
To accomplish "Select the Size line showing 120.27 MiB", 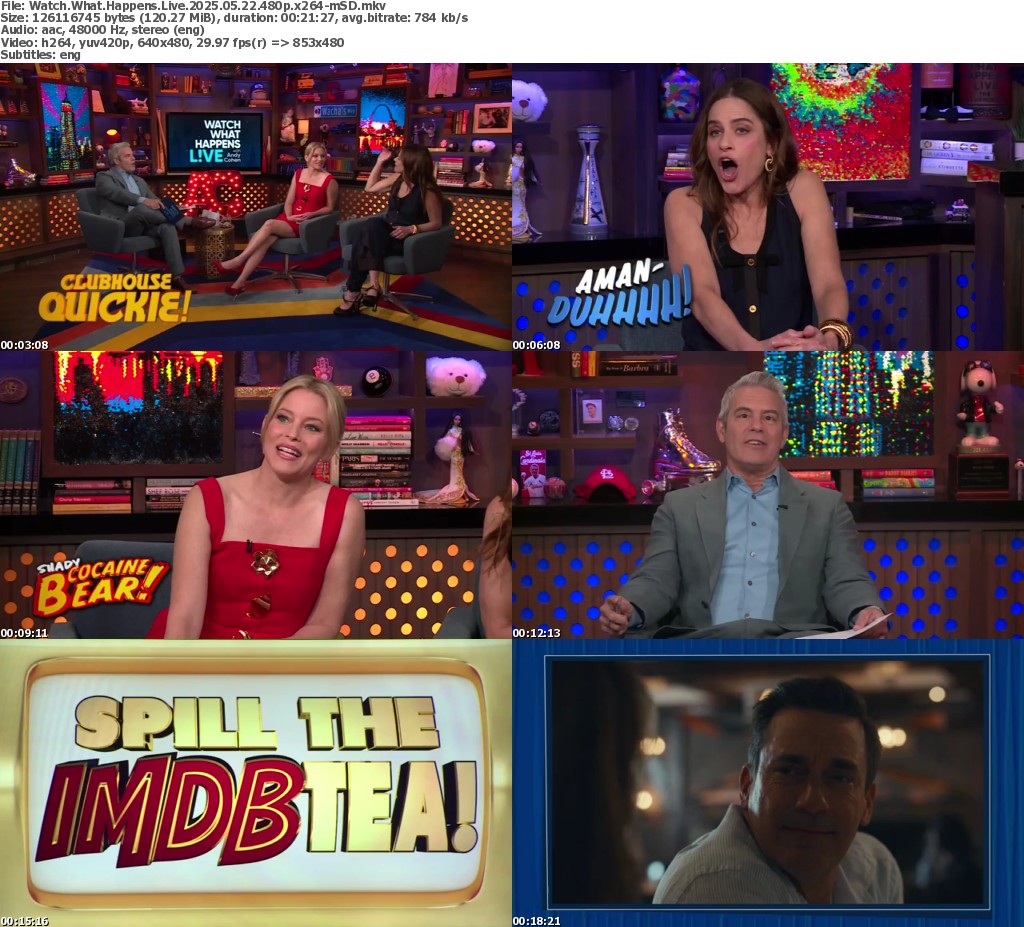I will pos(234,18).
